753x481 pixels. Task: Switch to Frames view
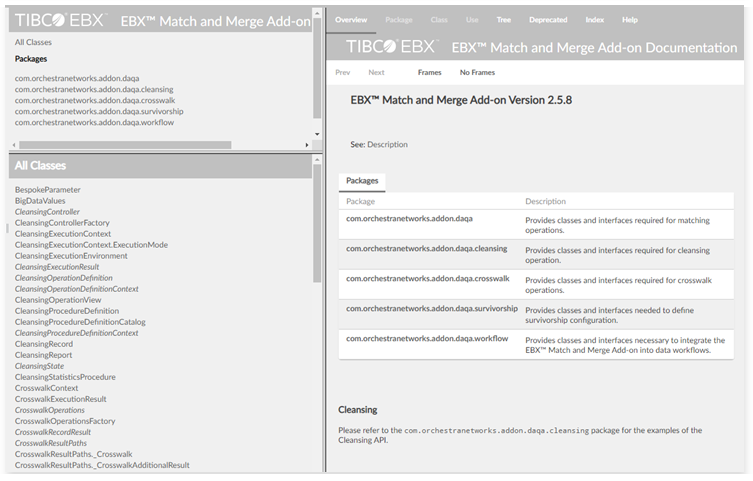pyautogui.click(x=429, y=72)
